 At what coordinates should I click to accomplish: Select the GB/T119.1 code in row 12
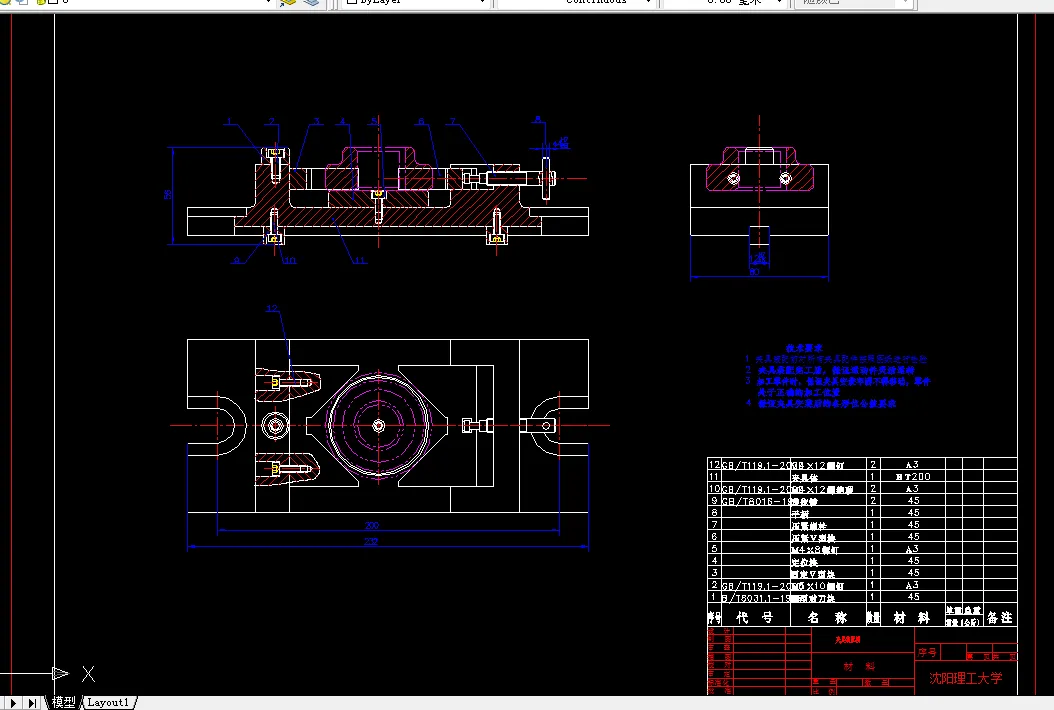tap(756, 465)
